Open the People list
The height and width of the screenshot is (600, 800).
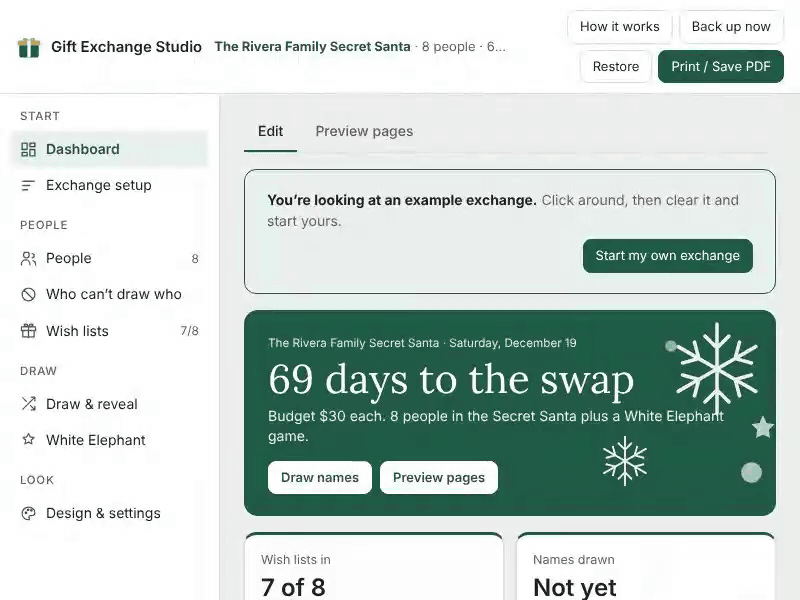(x=110, y=259)
